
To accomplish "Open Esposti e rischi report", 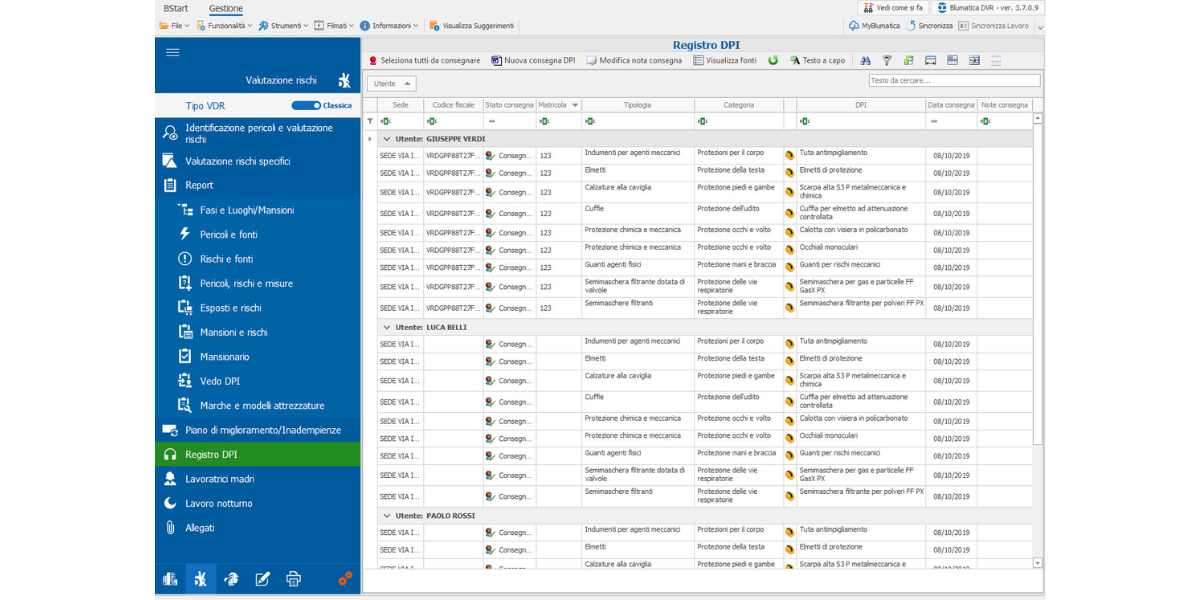I will coord(258,308).
